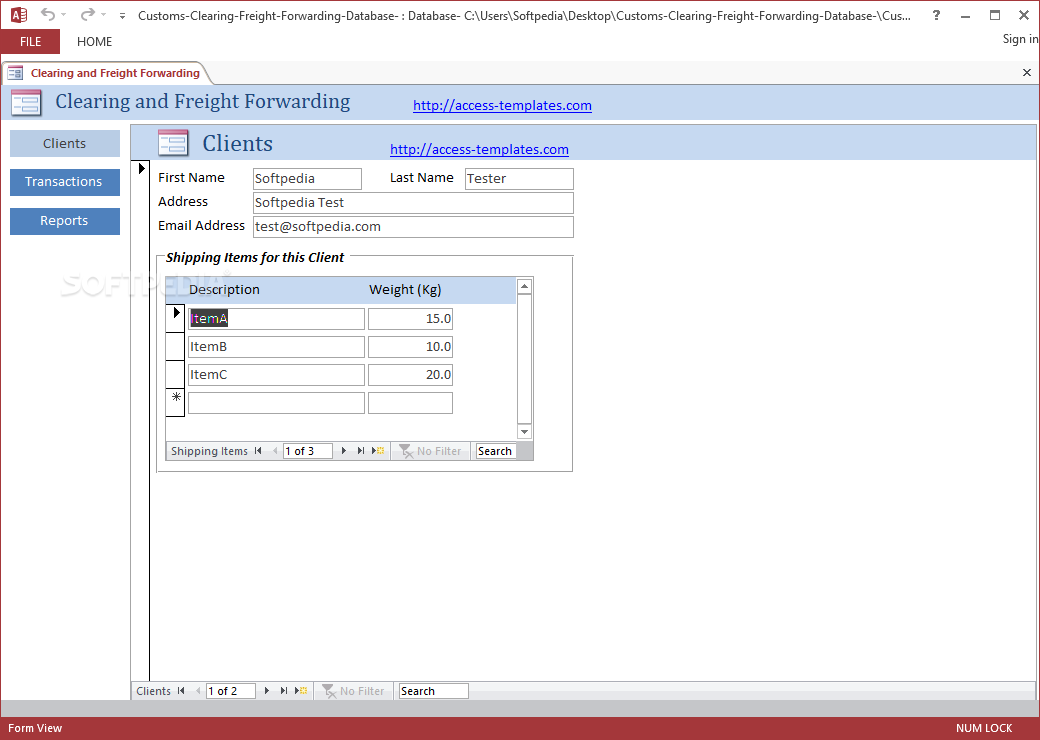Open the Undo history dropdown arrow
Viewport: 1040px width, 740px height.
tap(64, 15)
